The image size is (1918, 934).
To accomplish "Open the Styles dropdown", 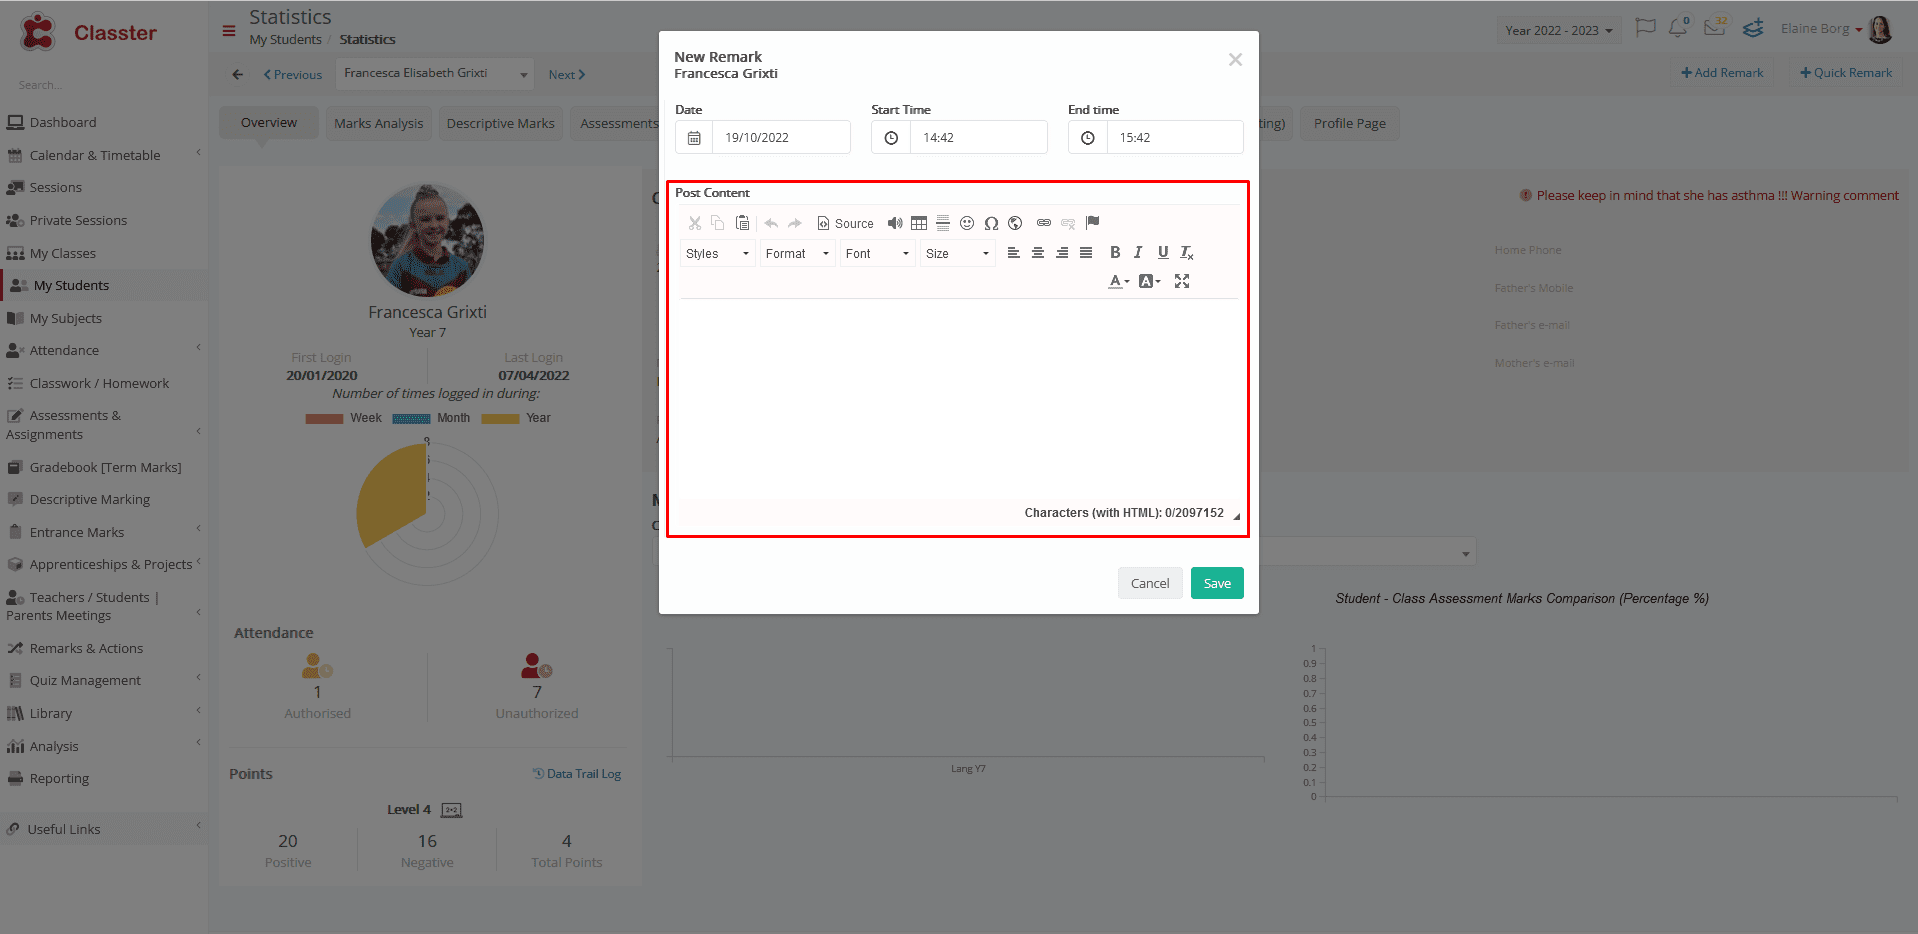I will (x=717, y=254).
